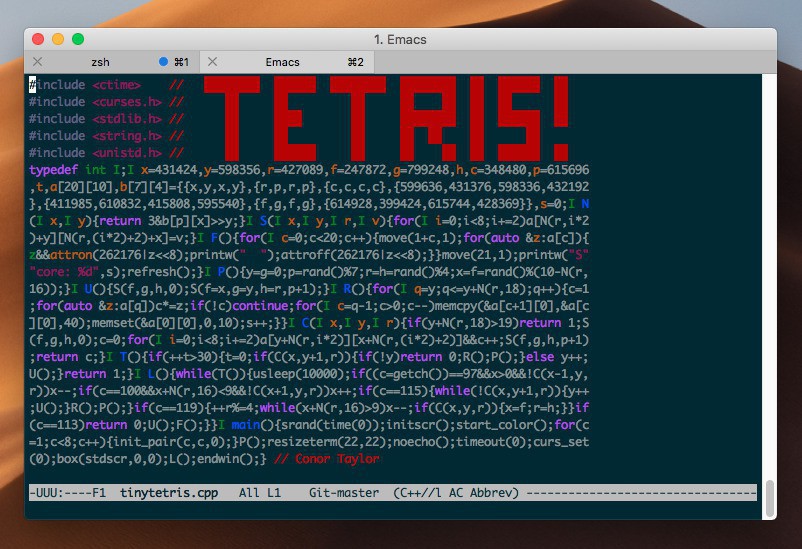Click the -UUU:----F1 status in mode line
This screenshot has width=802, height=549.
[68, 493]
